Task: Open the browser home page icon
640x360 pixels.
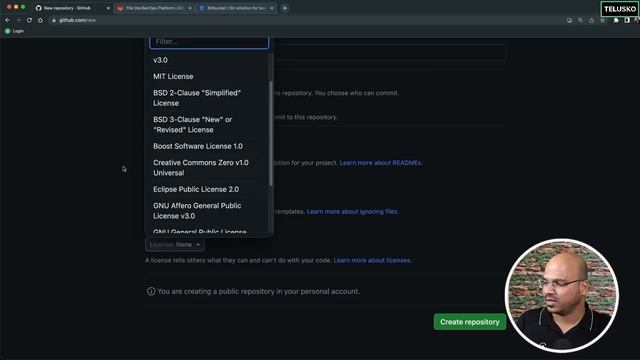Action: [x=40, y=20]
